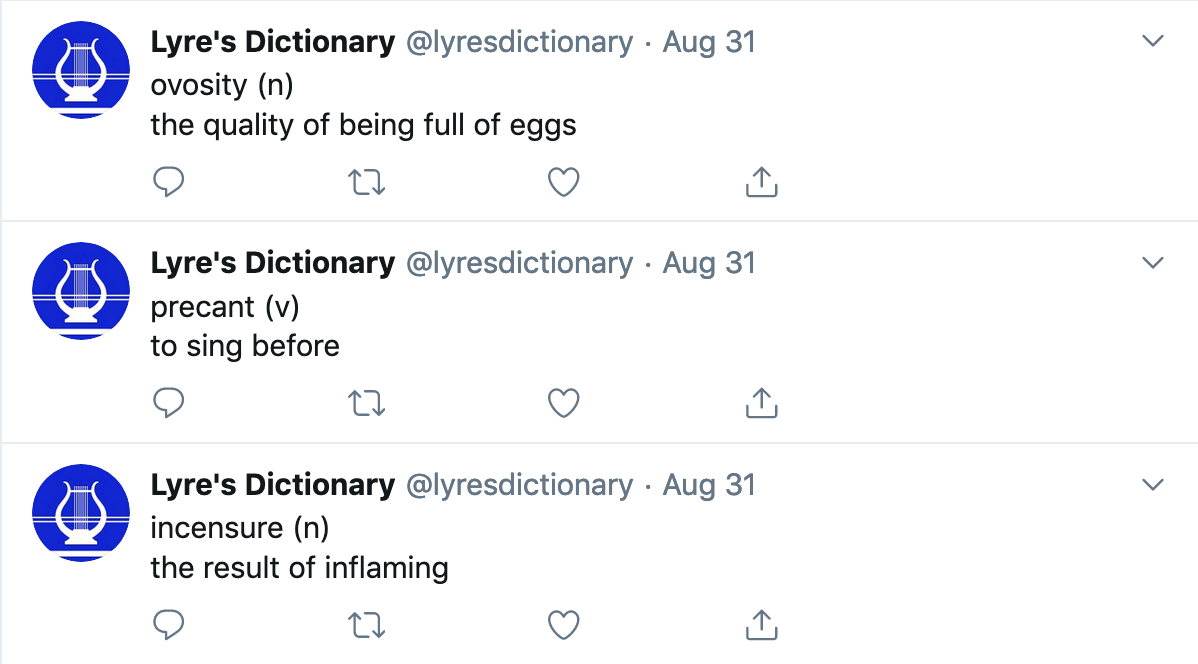Retweet the ovosity tweet
This screenshot has height=664, width=1198.
(x=367, y=183)
